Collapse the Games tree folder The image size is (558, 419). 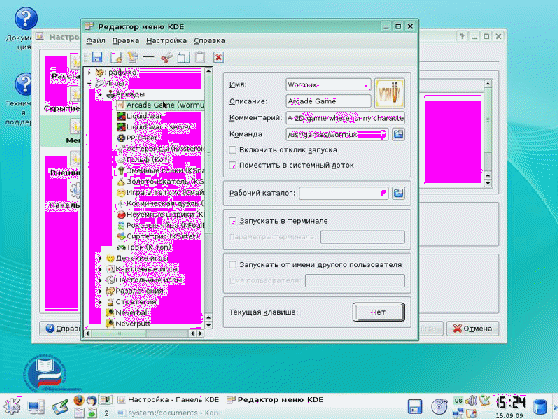(90, 84)
